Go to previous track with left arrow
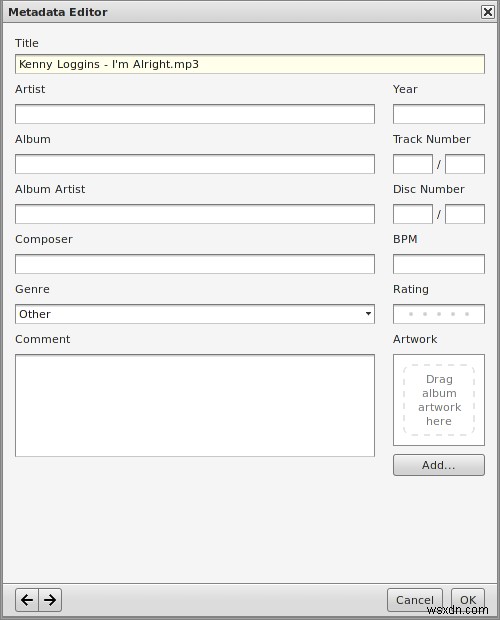 [27, 600]
